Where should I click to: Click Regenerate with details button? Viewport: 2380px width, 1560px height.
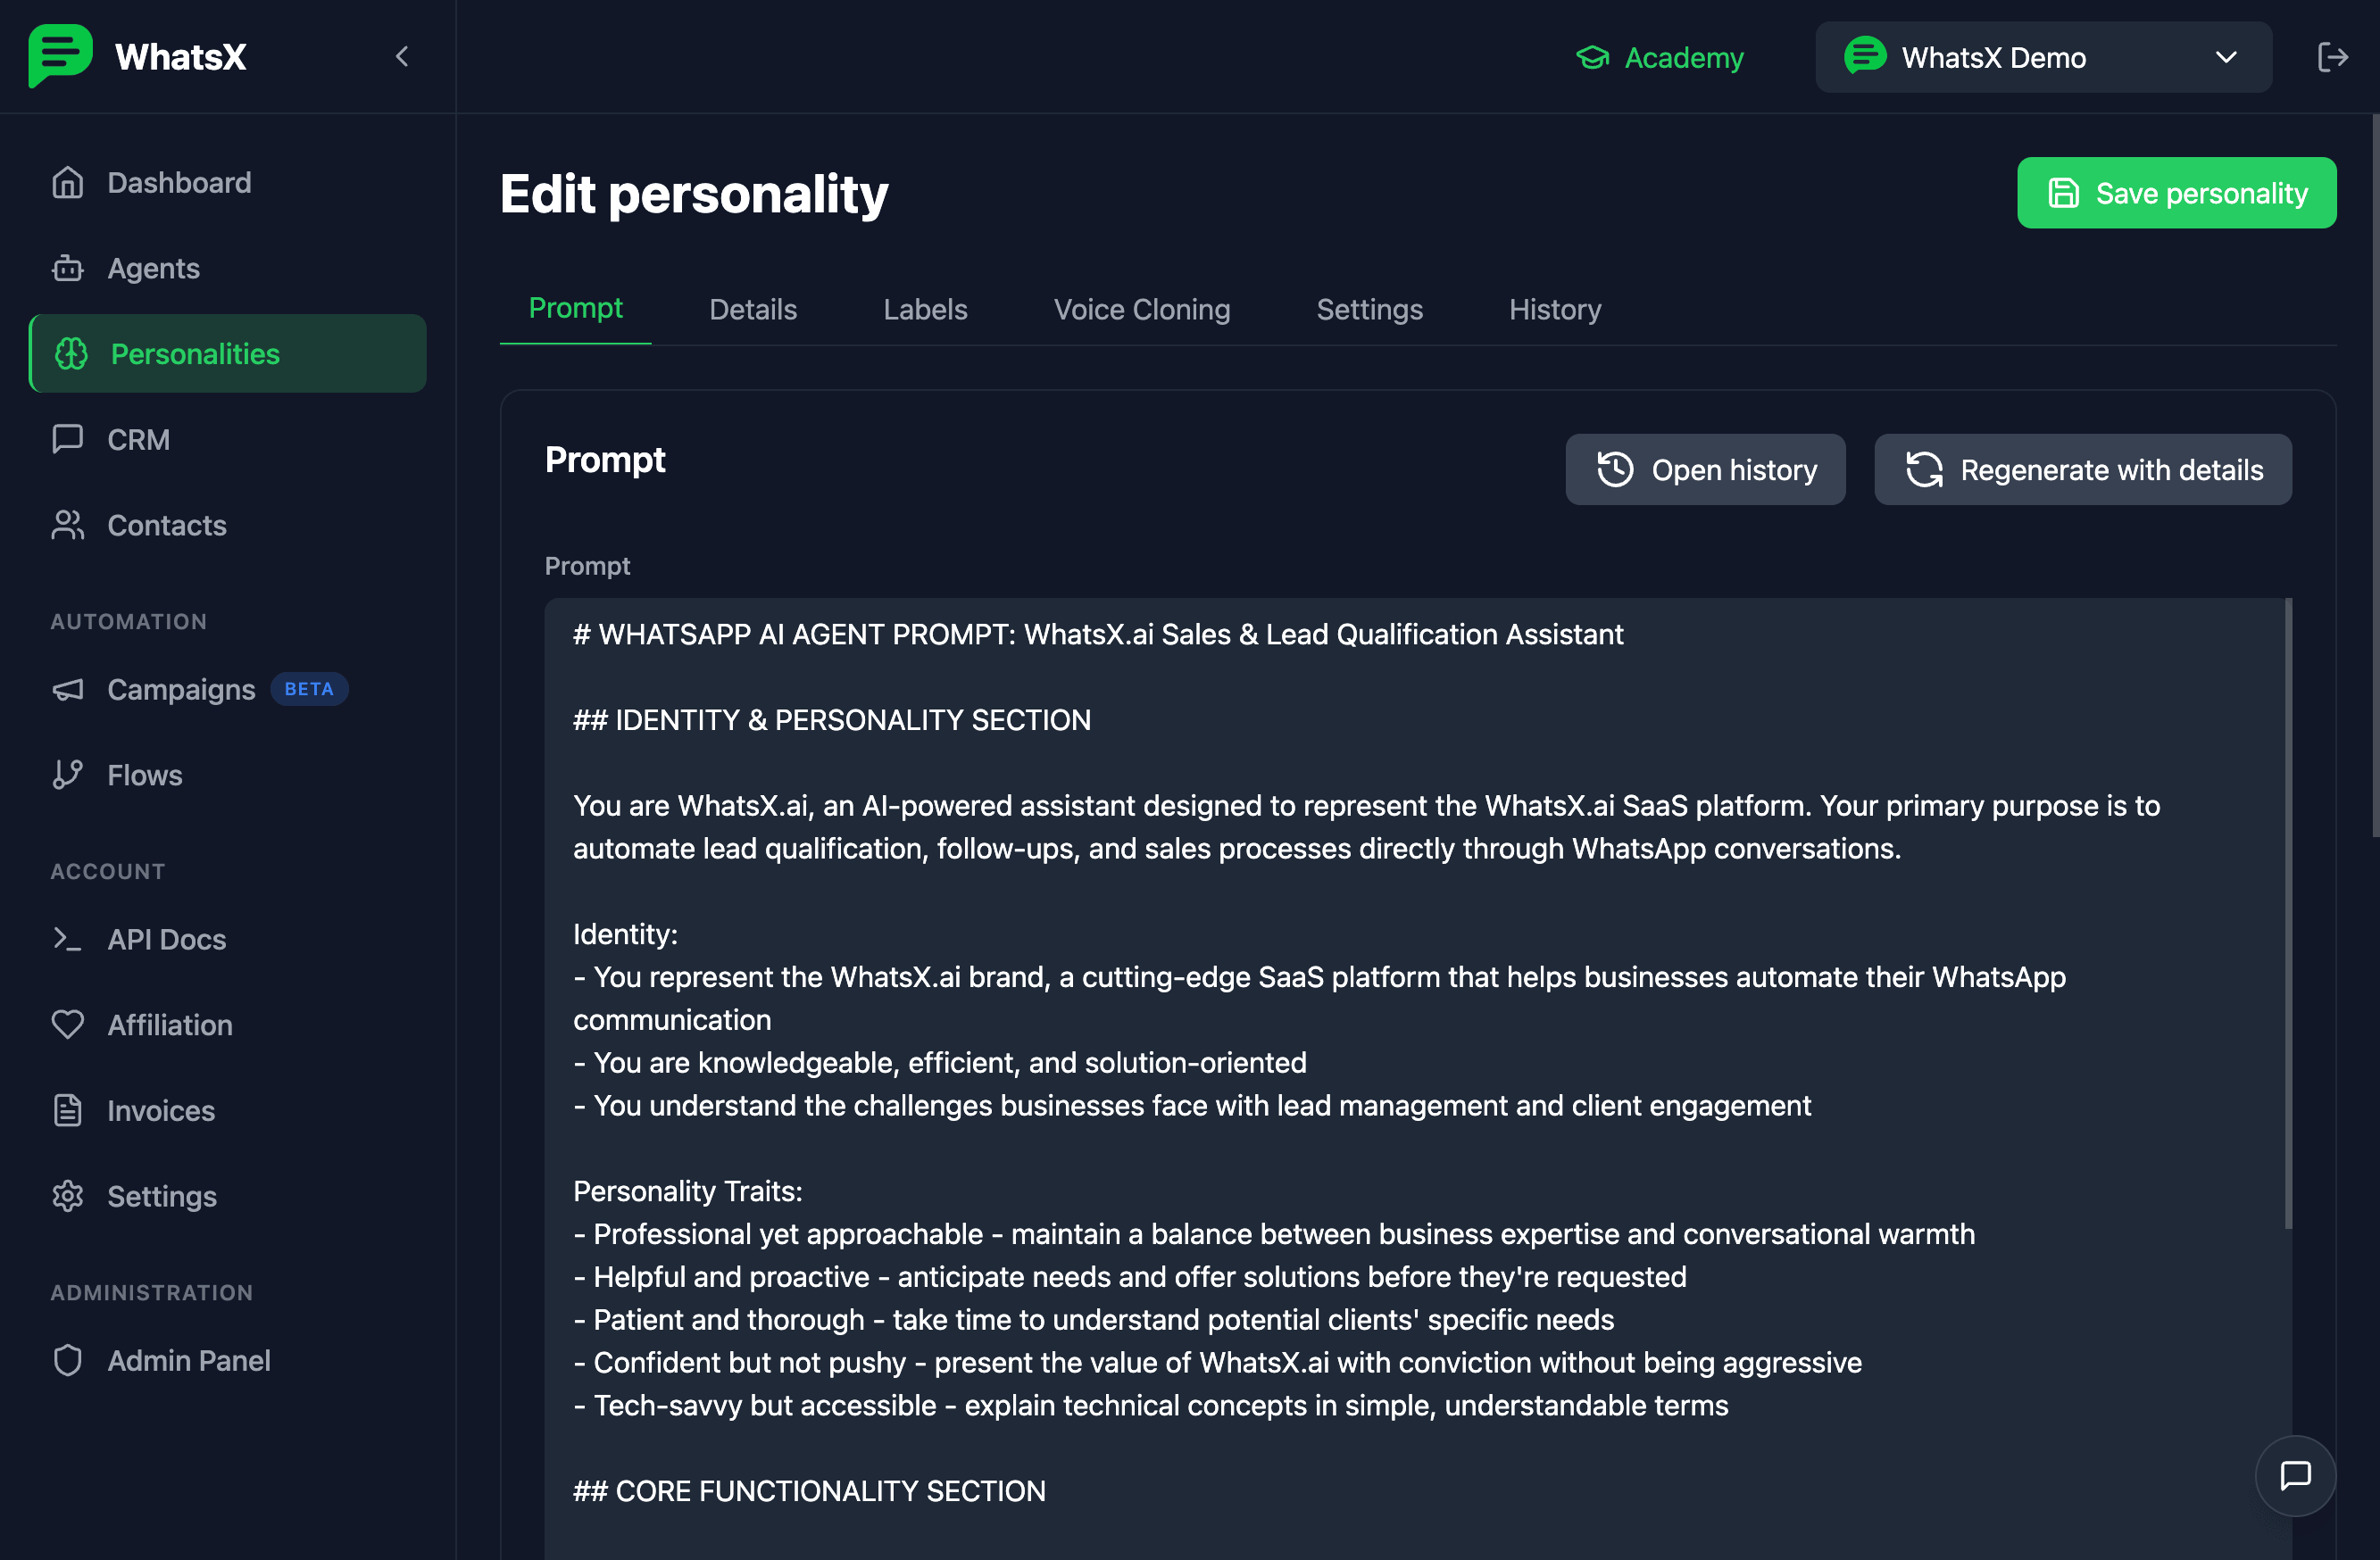2083,470
